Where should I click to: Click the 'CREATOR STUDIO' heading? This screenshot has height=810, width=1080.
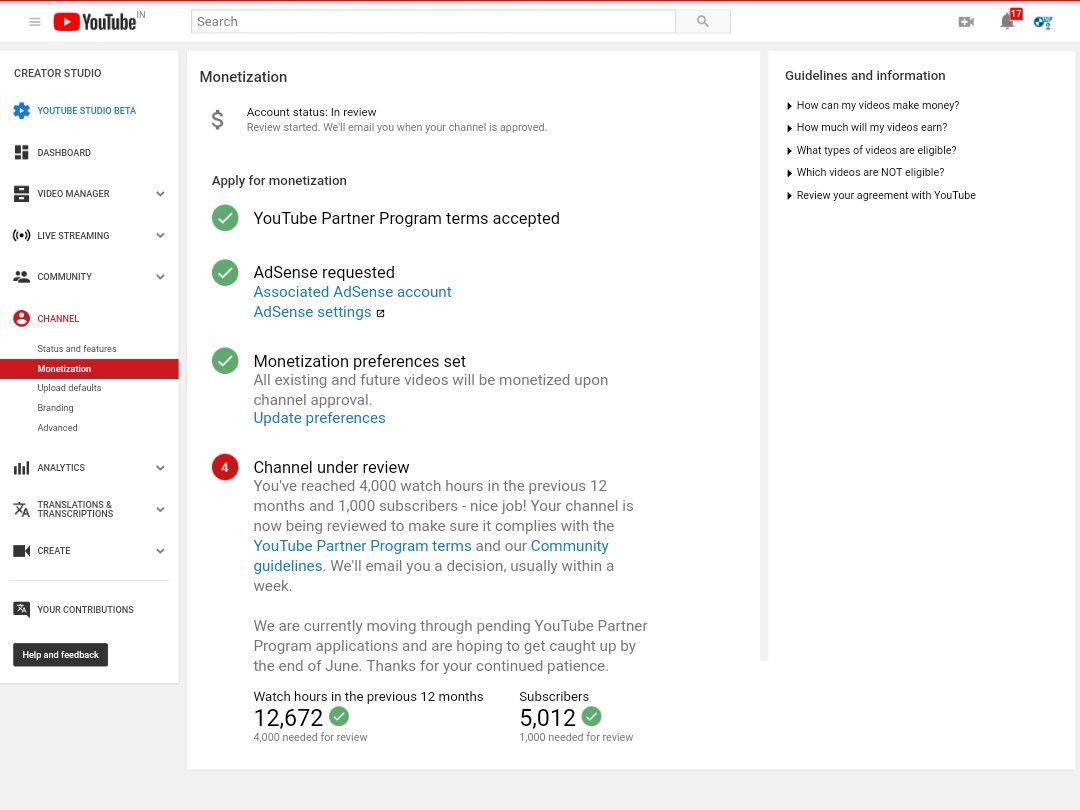[57, 73]
